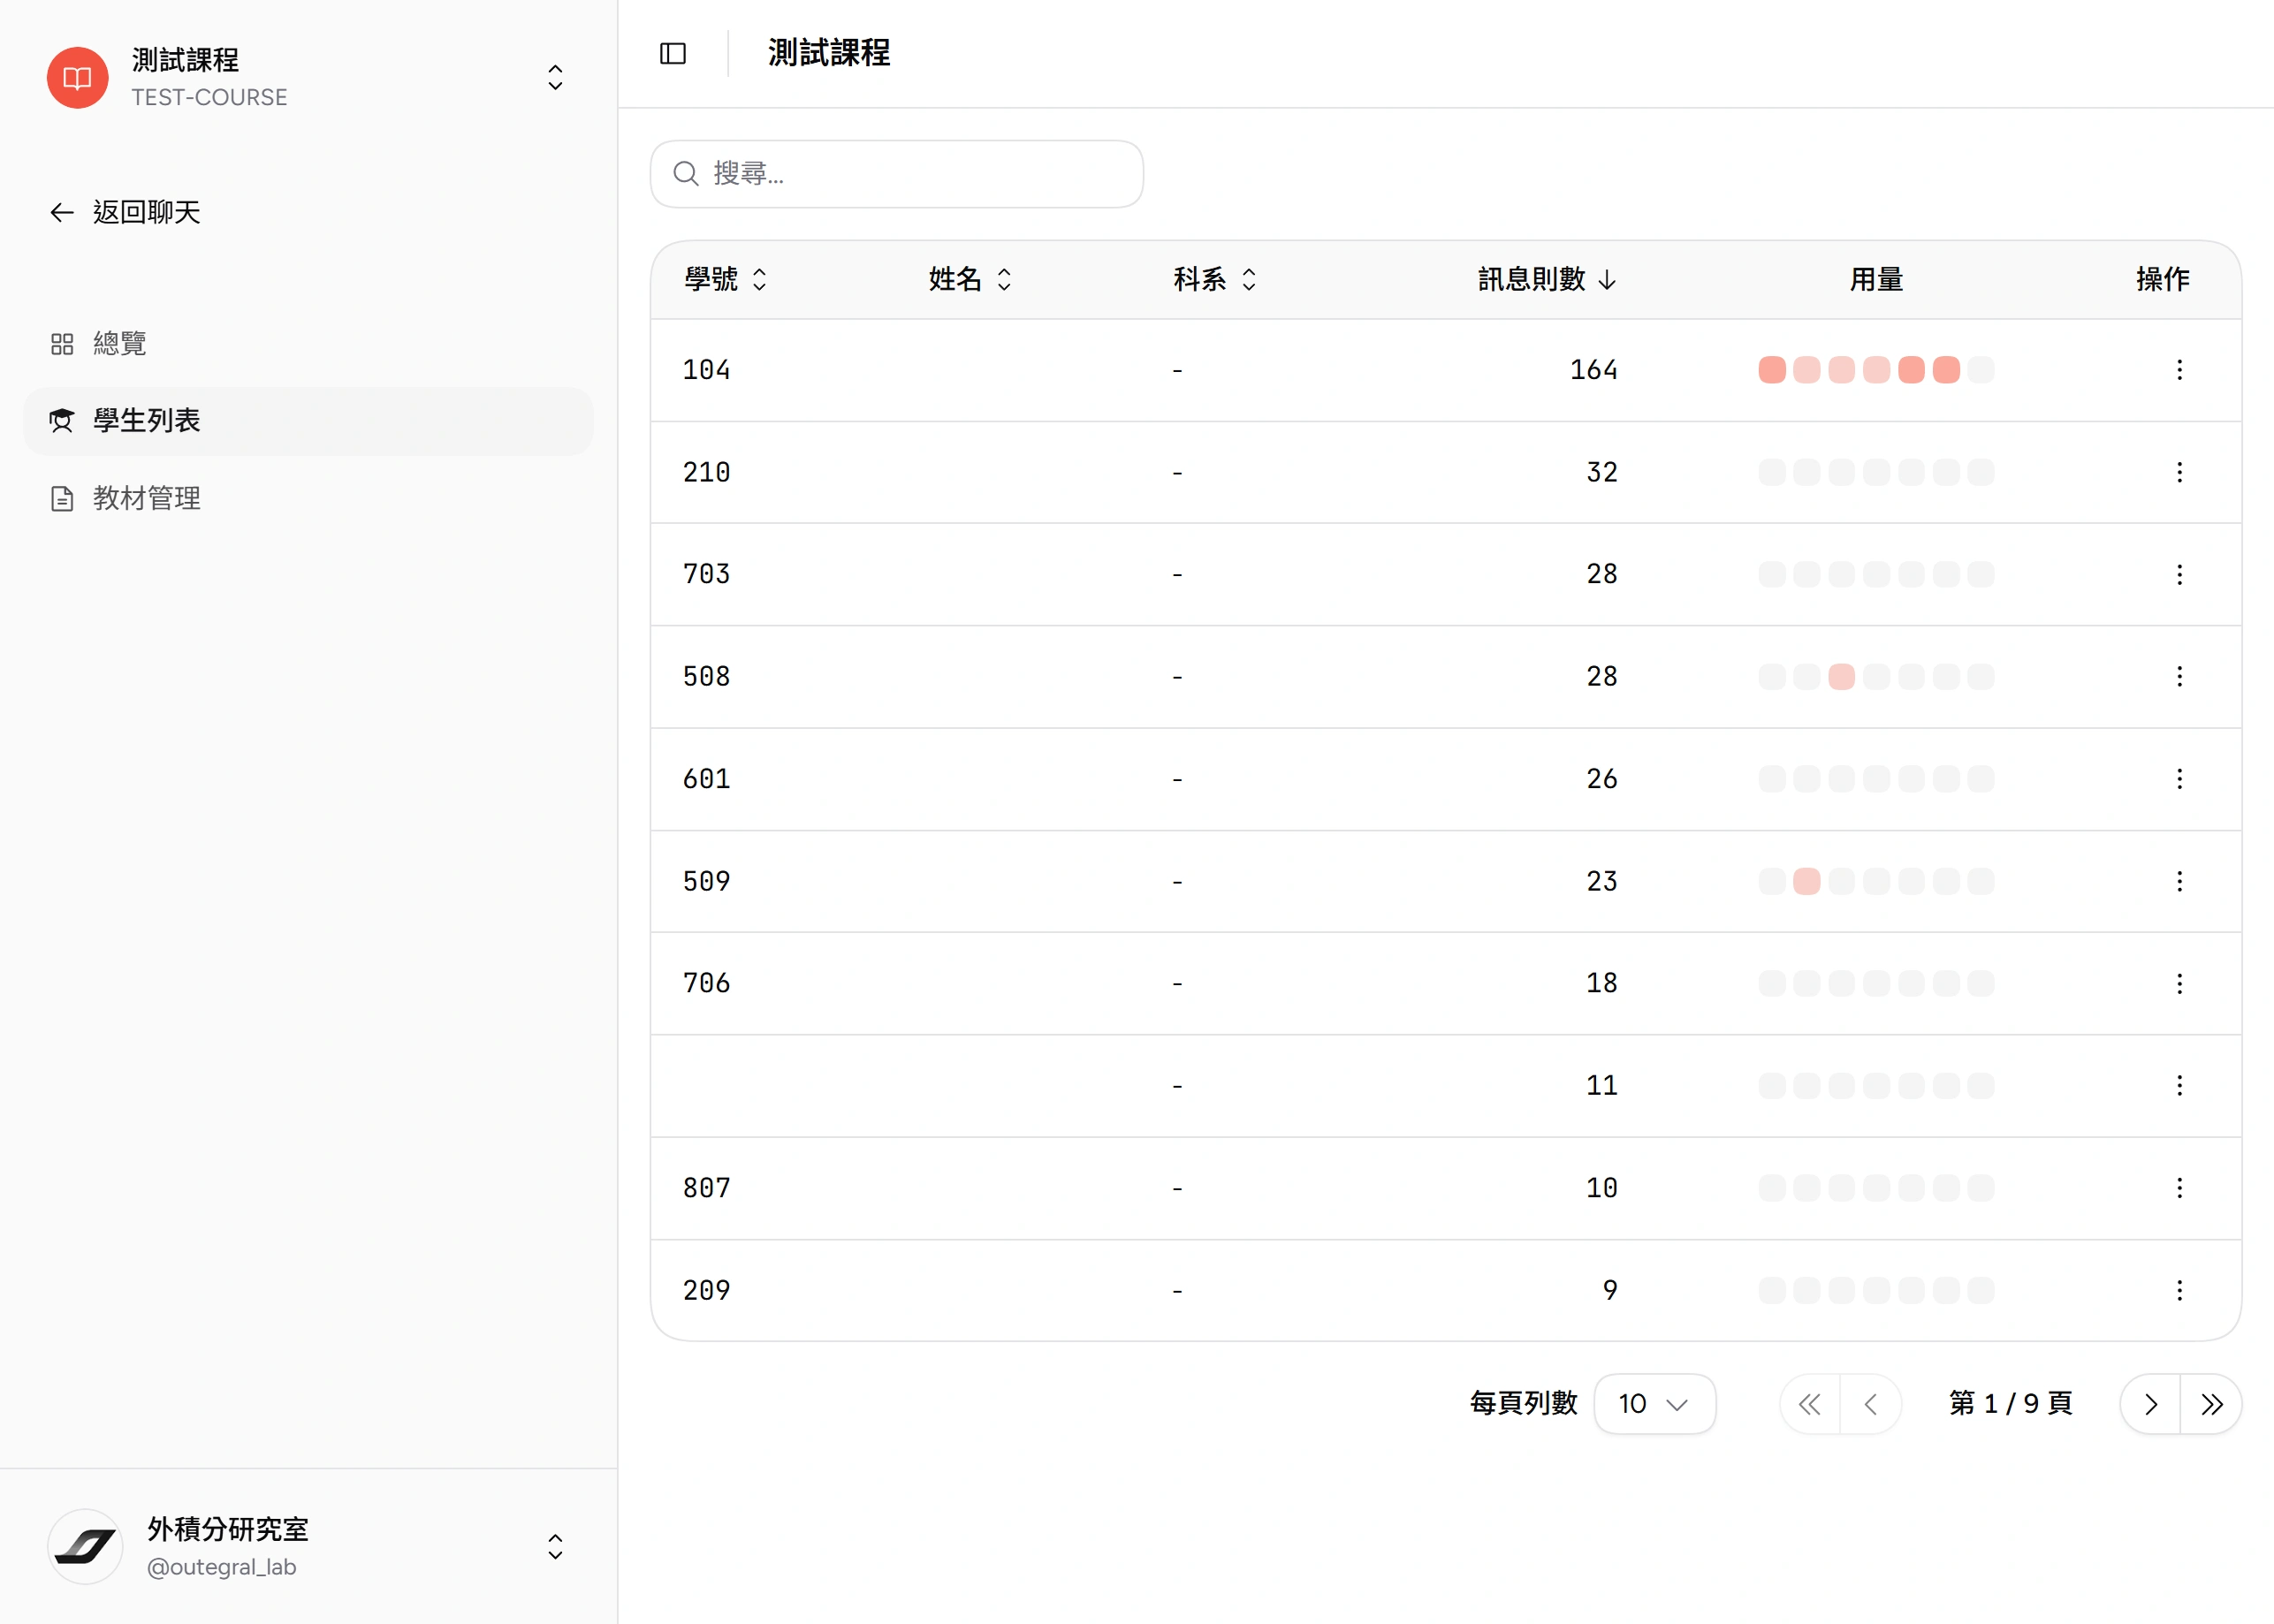
Task: Click student number 104 cell
Action: (x=706, y=370)
